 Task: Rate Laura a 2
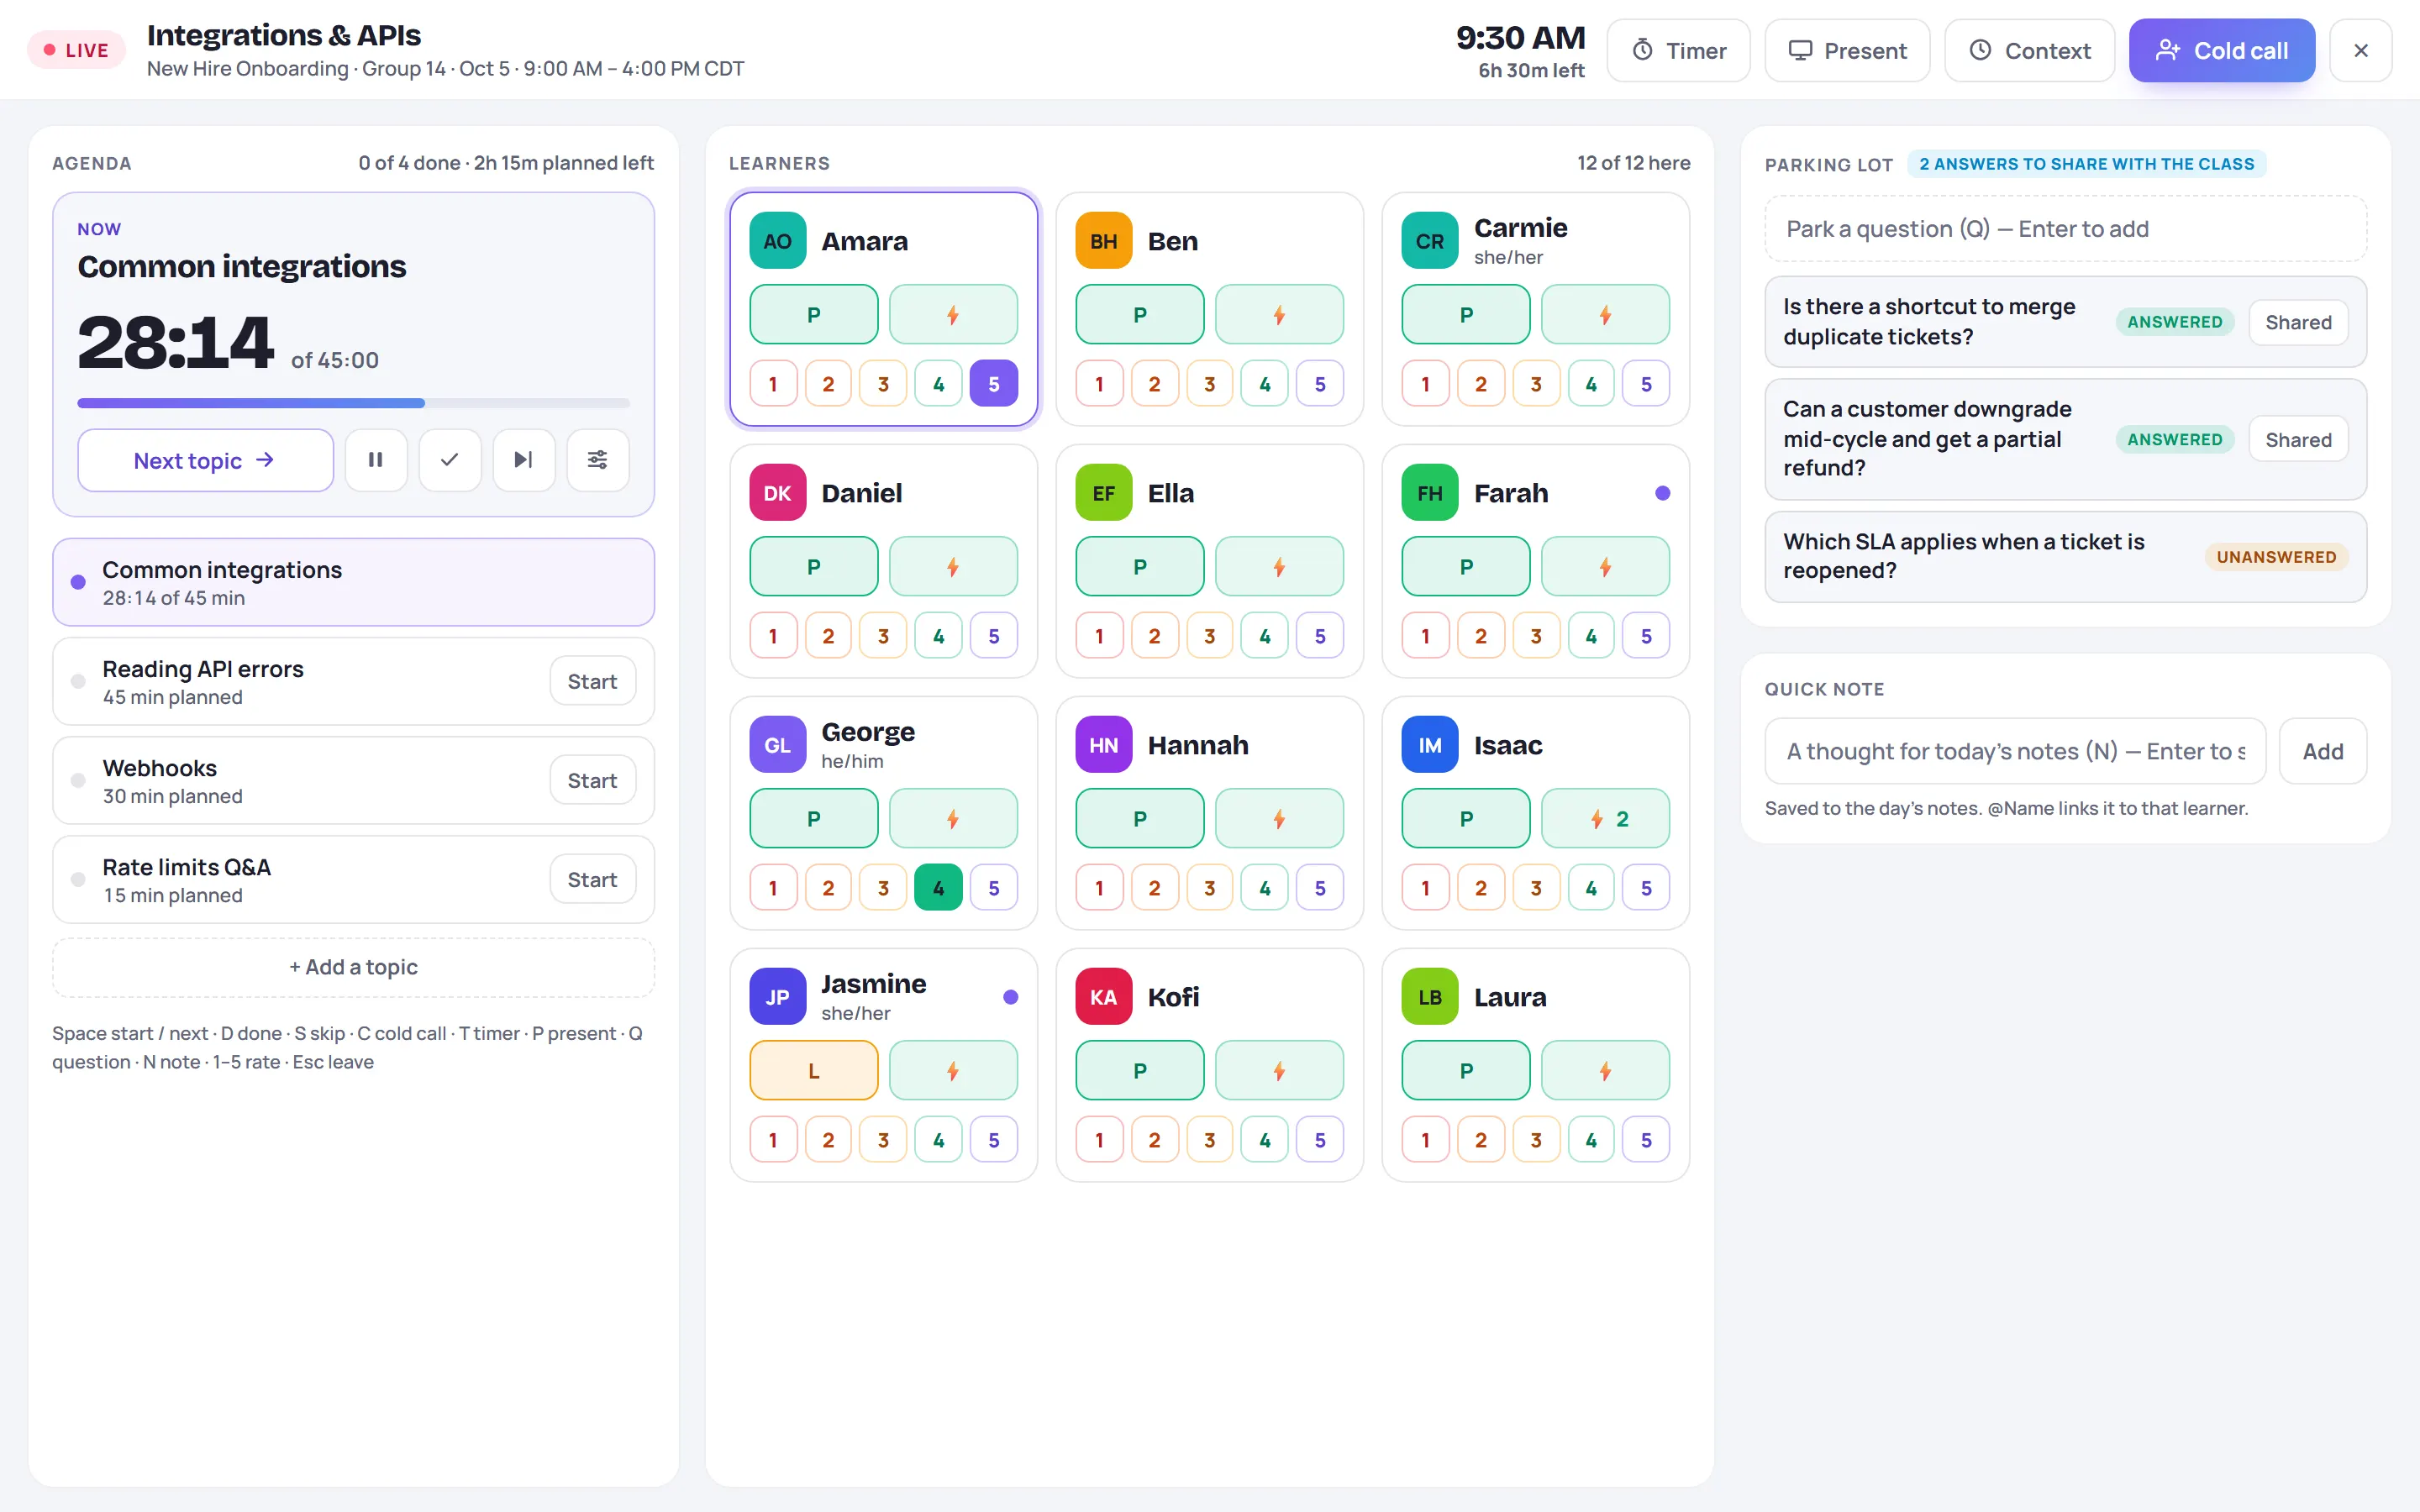(1481, 1140)
